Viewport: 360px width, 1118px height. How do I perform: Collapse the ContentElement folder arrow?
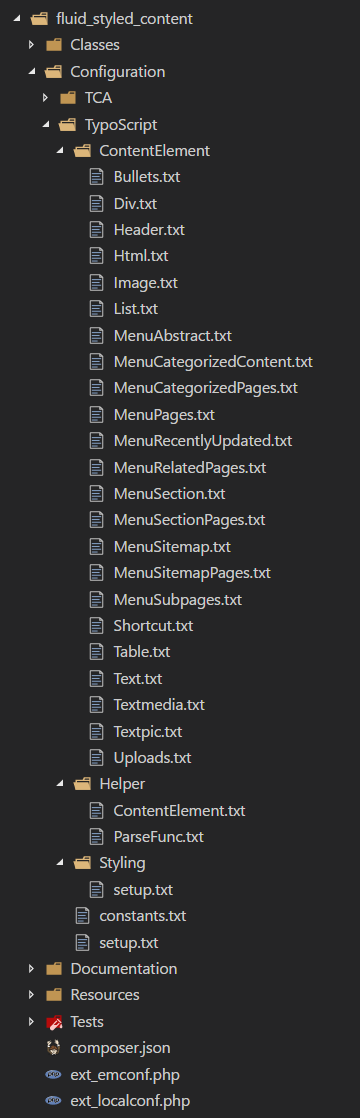click(60, 151)
